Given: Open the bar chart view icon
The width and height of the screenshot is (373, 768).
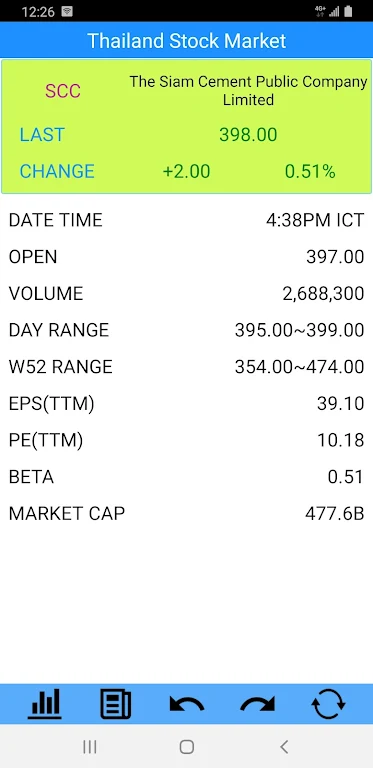Looking at the screenshot, I should pos(45,703).
